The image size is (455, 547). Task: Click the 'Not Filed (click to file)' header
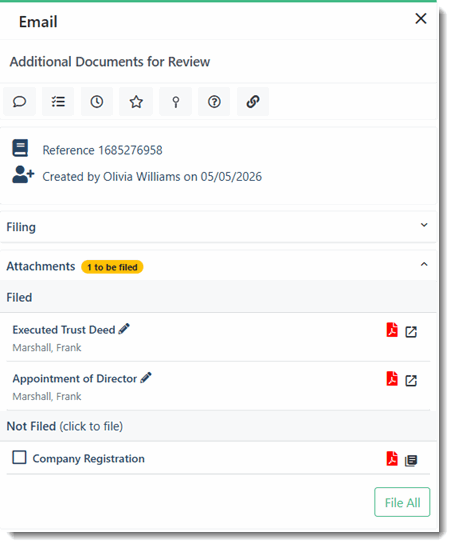(65, 426)
